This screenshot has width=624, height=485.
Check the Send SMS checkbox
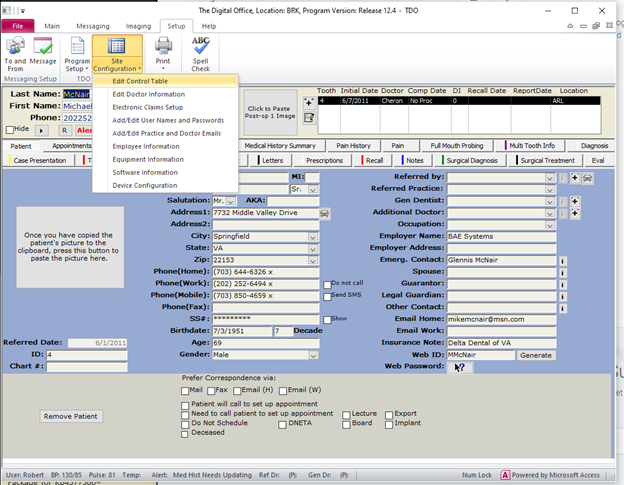(326, 297)
